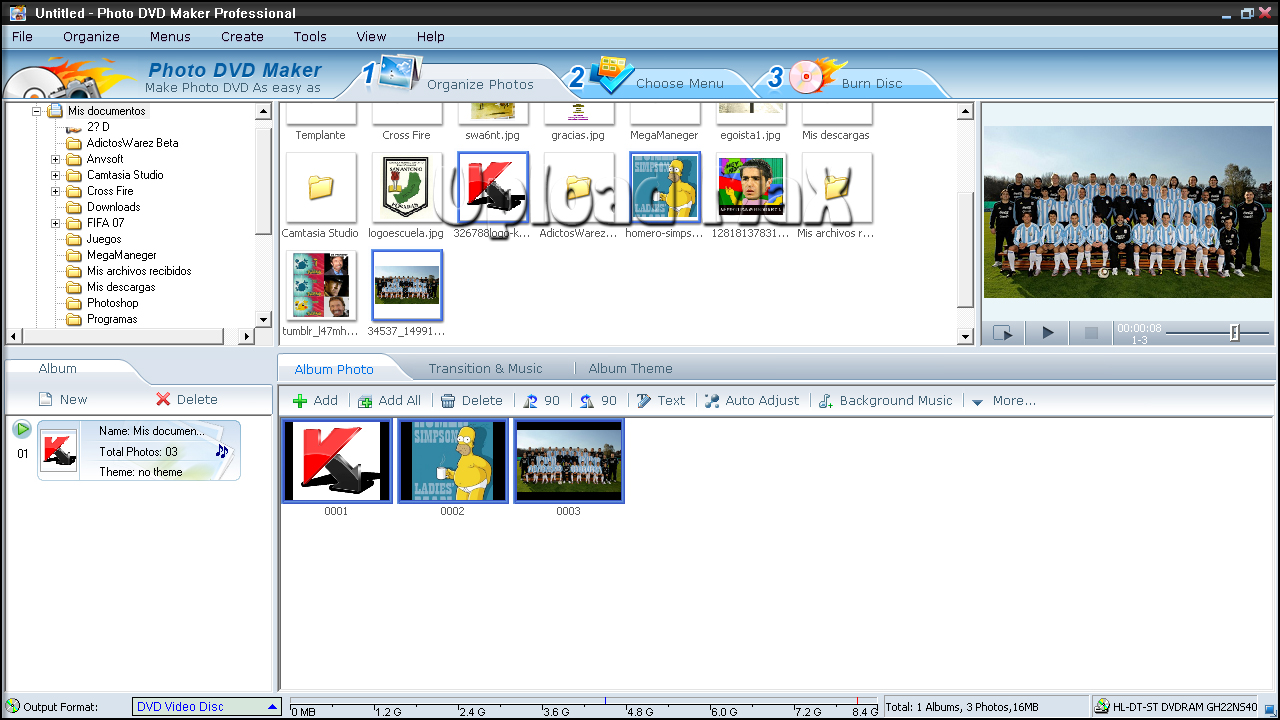Go to step 2 Choose Menu

[x=680, y=83]
